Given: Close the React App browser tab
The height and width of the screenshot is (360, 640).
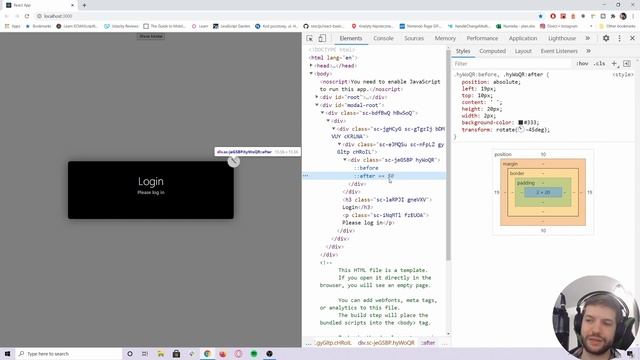Looking at the screenshot, I should coord(73,5).
